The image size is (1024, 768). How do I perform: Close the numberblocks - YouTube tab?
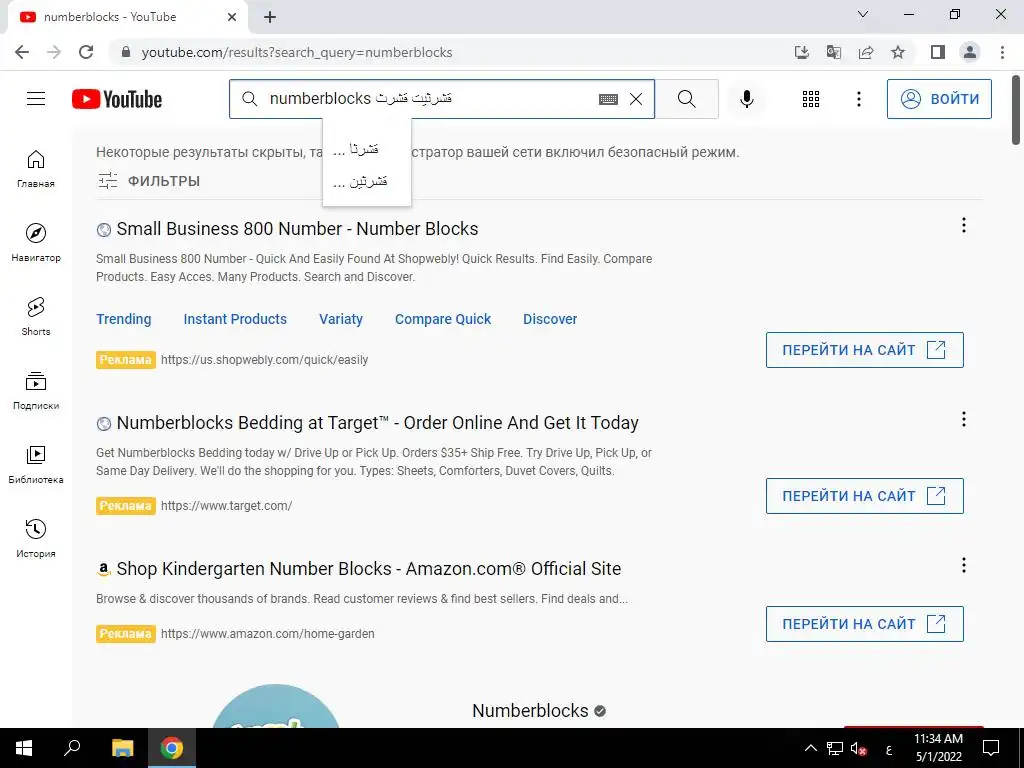coord(232,18)
